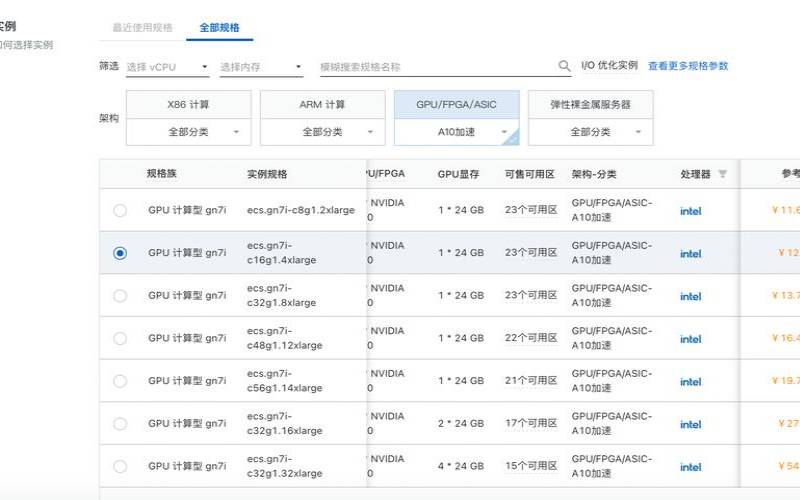
Task: Click the Intel logo in ecs.gn7i-c16g1.4xlarge row
Action: 690,254
